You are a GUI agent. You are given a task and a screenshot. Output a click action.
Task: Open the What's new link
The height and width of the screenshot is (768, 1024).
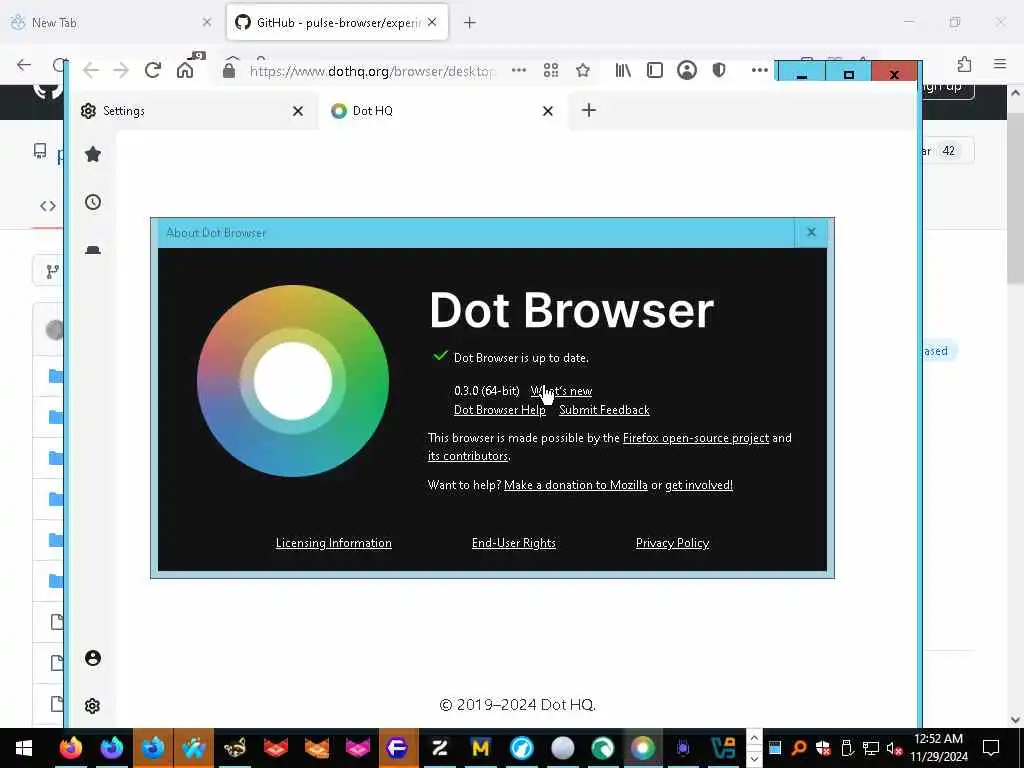coord(561,391)
